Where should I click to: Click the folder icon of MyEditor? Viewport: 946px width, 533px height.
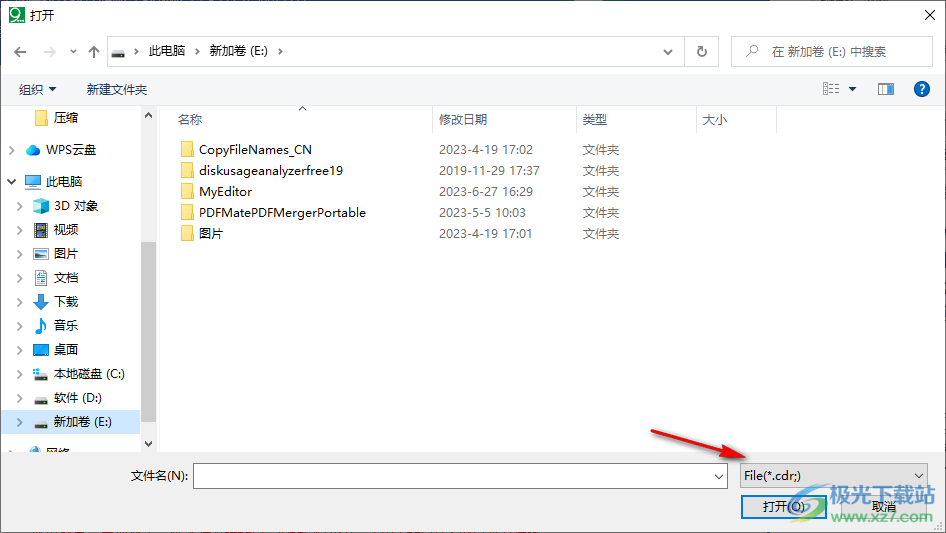click(187, 192)
